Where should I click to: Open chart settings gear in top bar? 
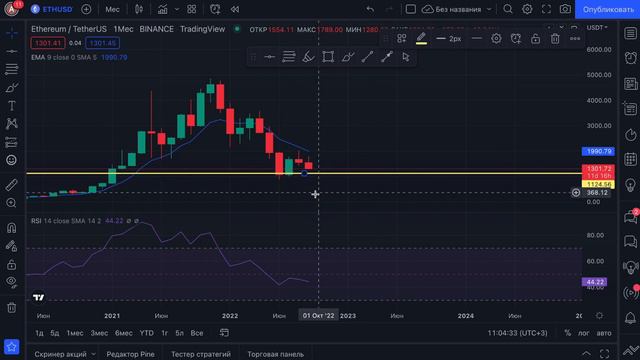point(527,9)
